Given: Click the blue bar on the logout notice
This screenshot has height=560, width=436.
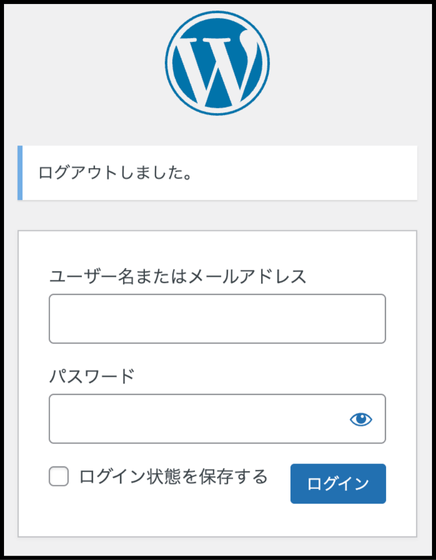Looking at the screenshot, I should tap(20, 173).
